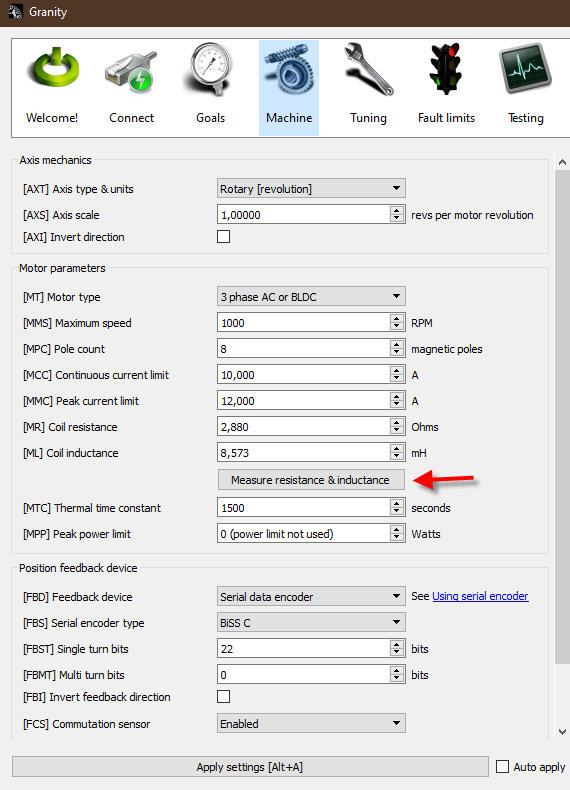
Task: Open the Axis type & units dropdown
Action: 311,188
